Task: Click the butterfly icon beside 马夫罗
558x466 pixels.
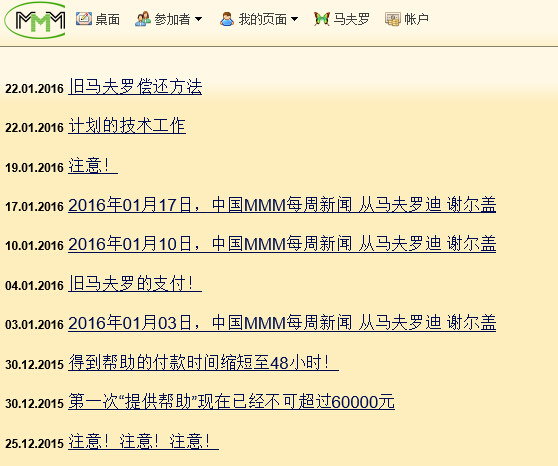Action: (x=322, y=19)
